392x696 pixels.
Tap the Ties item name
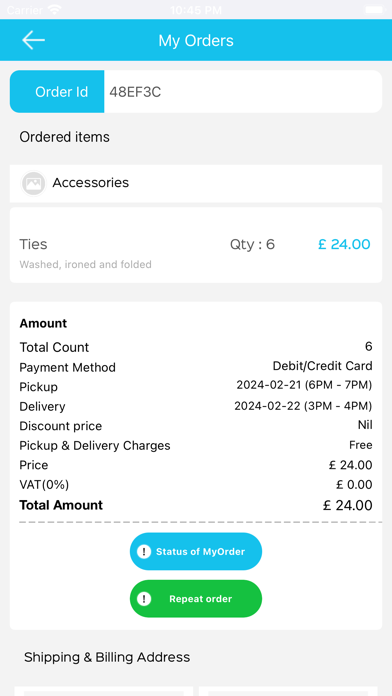click(33, 244)
